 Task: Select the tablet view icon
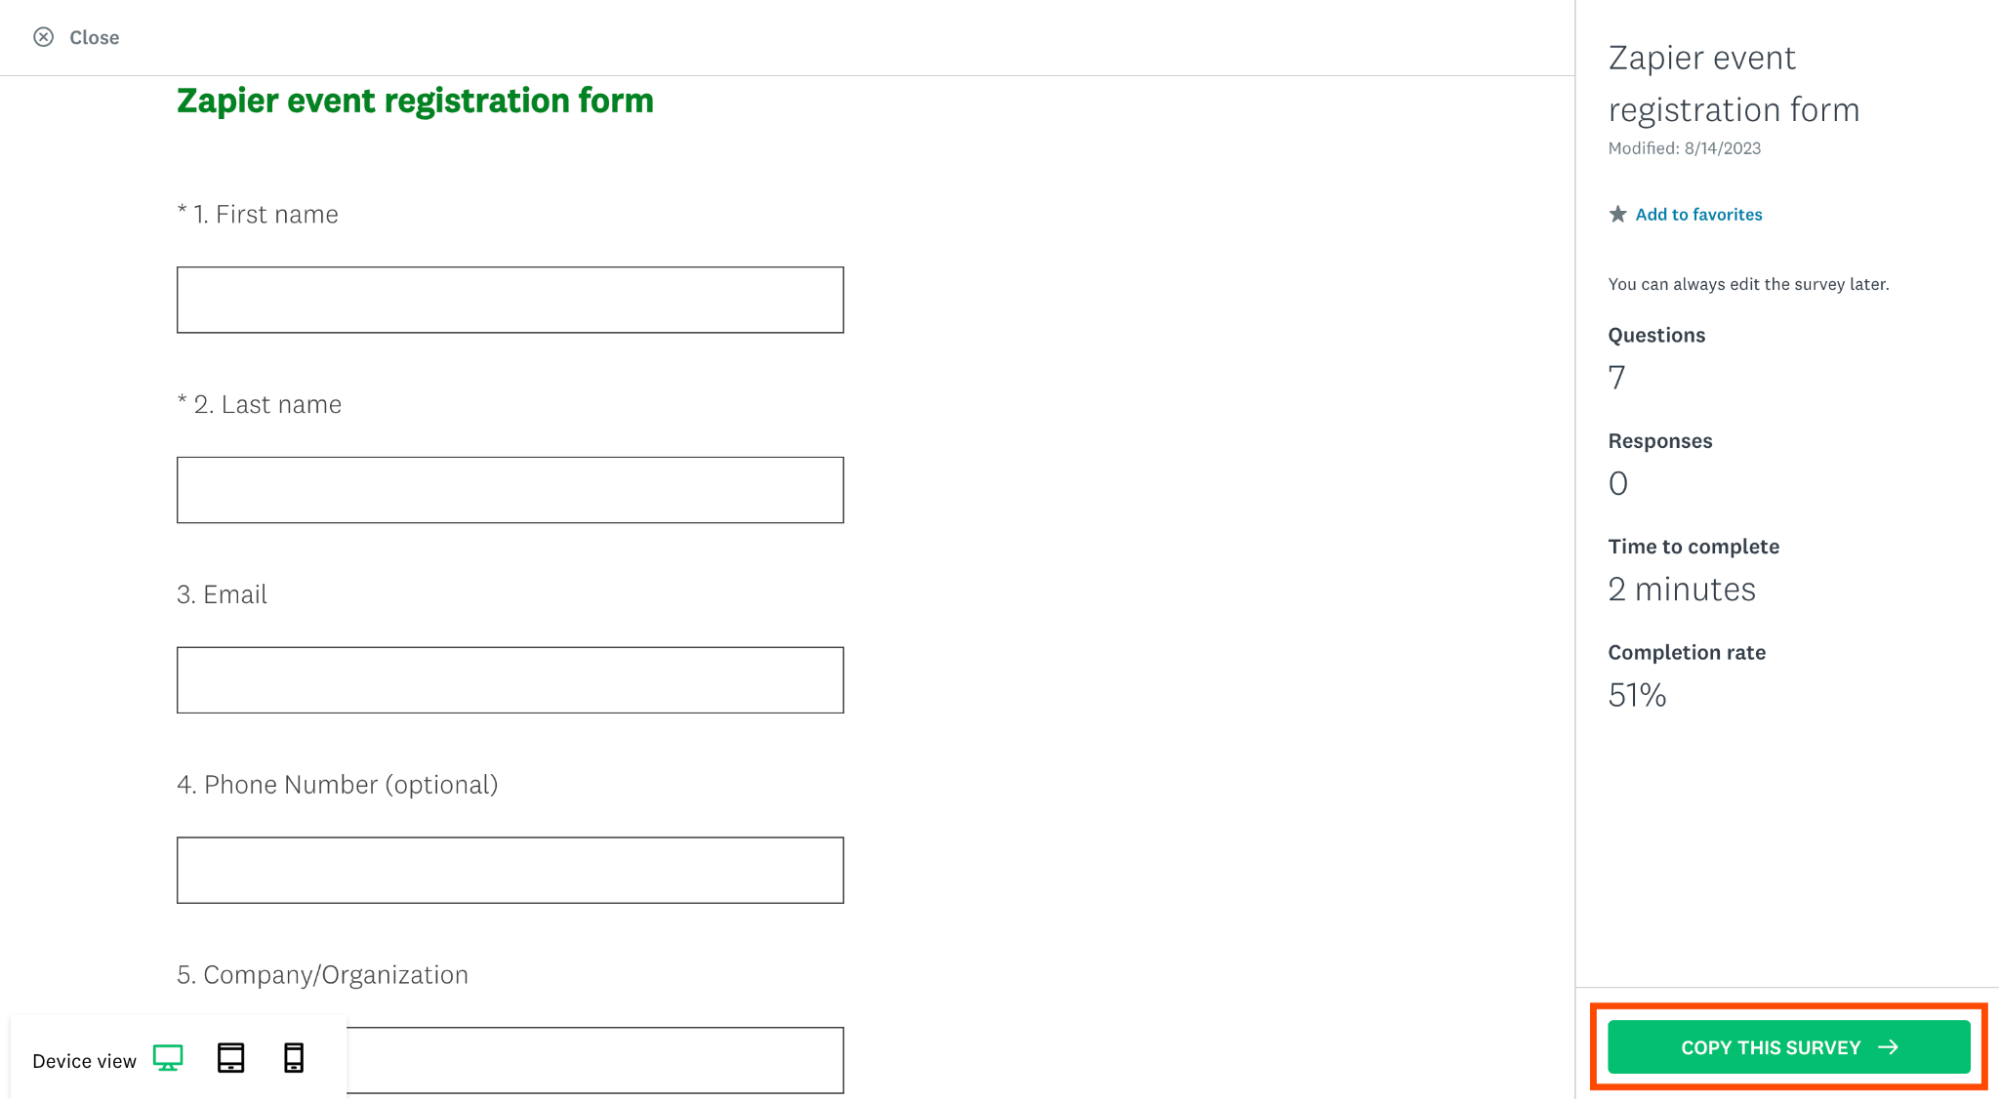coord(230,1059)
